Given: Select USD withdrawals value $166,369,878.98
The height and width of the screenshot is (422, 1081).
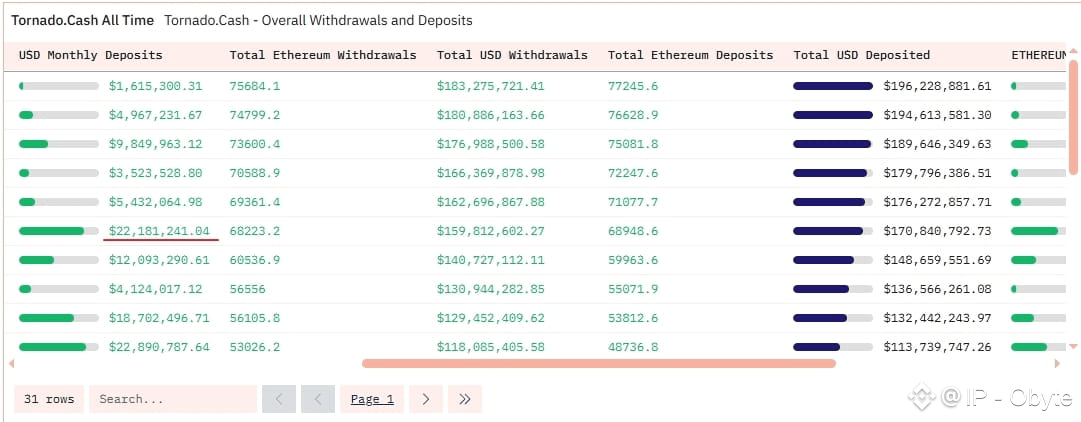Looking at the screenshot, I should click(x=491, y=173).
